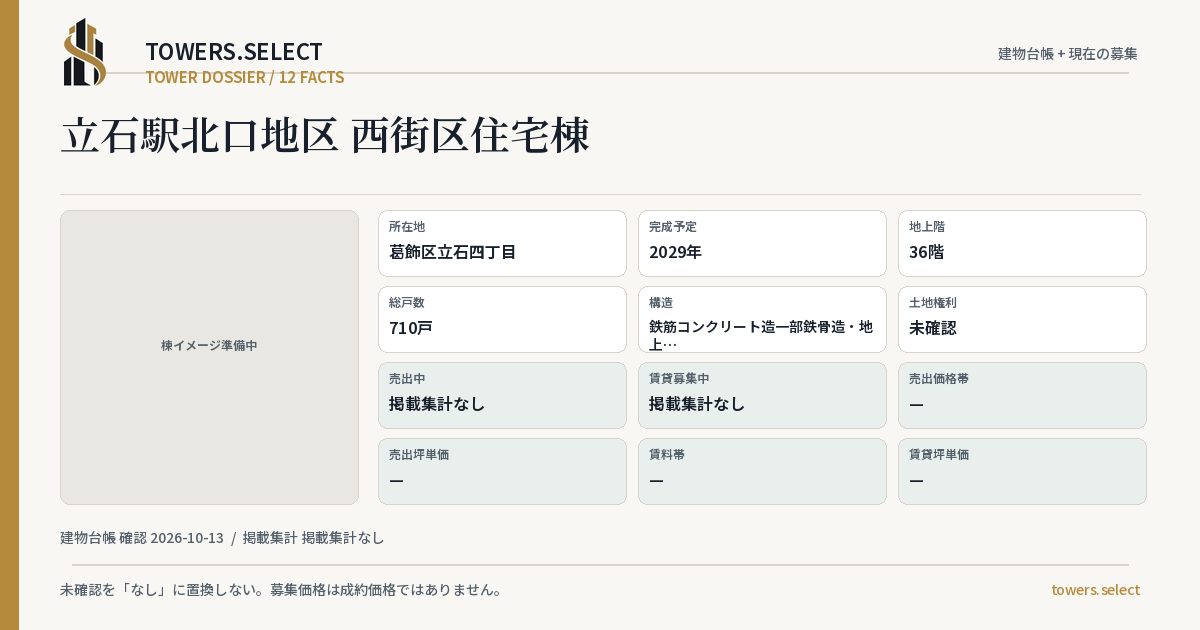The height and width of the screenshot is (630, 1200).
Task: Select the 完成予定 card showing 2029年
Action: (x=762, y=243)
